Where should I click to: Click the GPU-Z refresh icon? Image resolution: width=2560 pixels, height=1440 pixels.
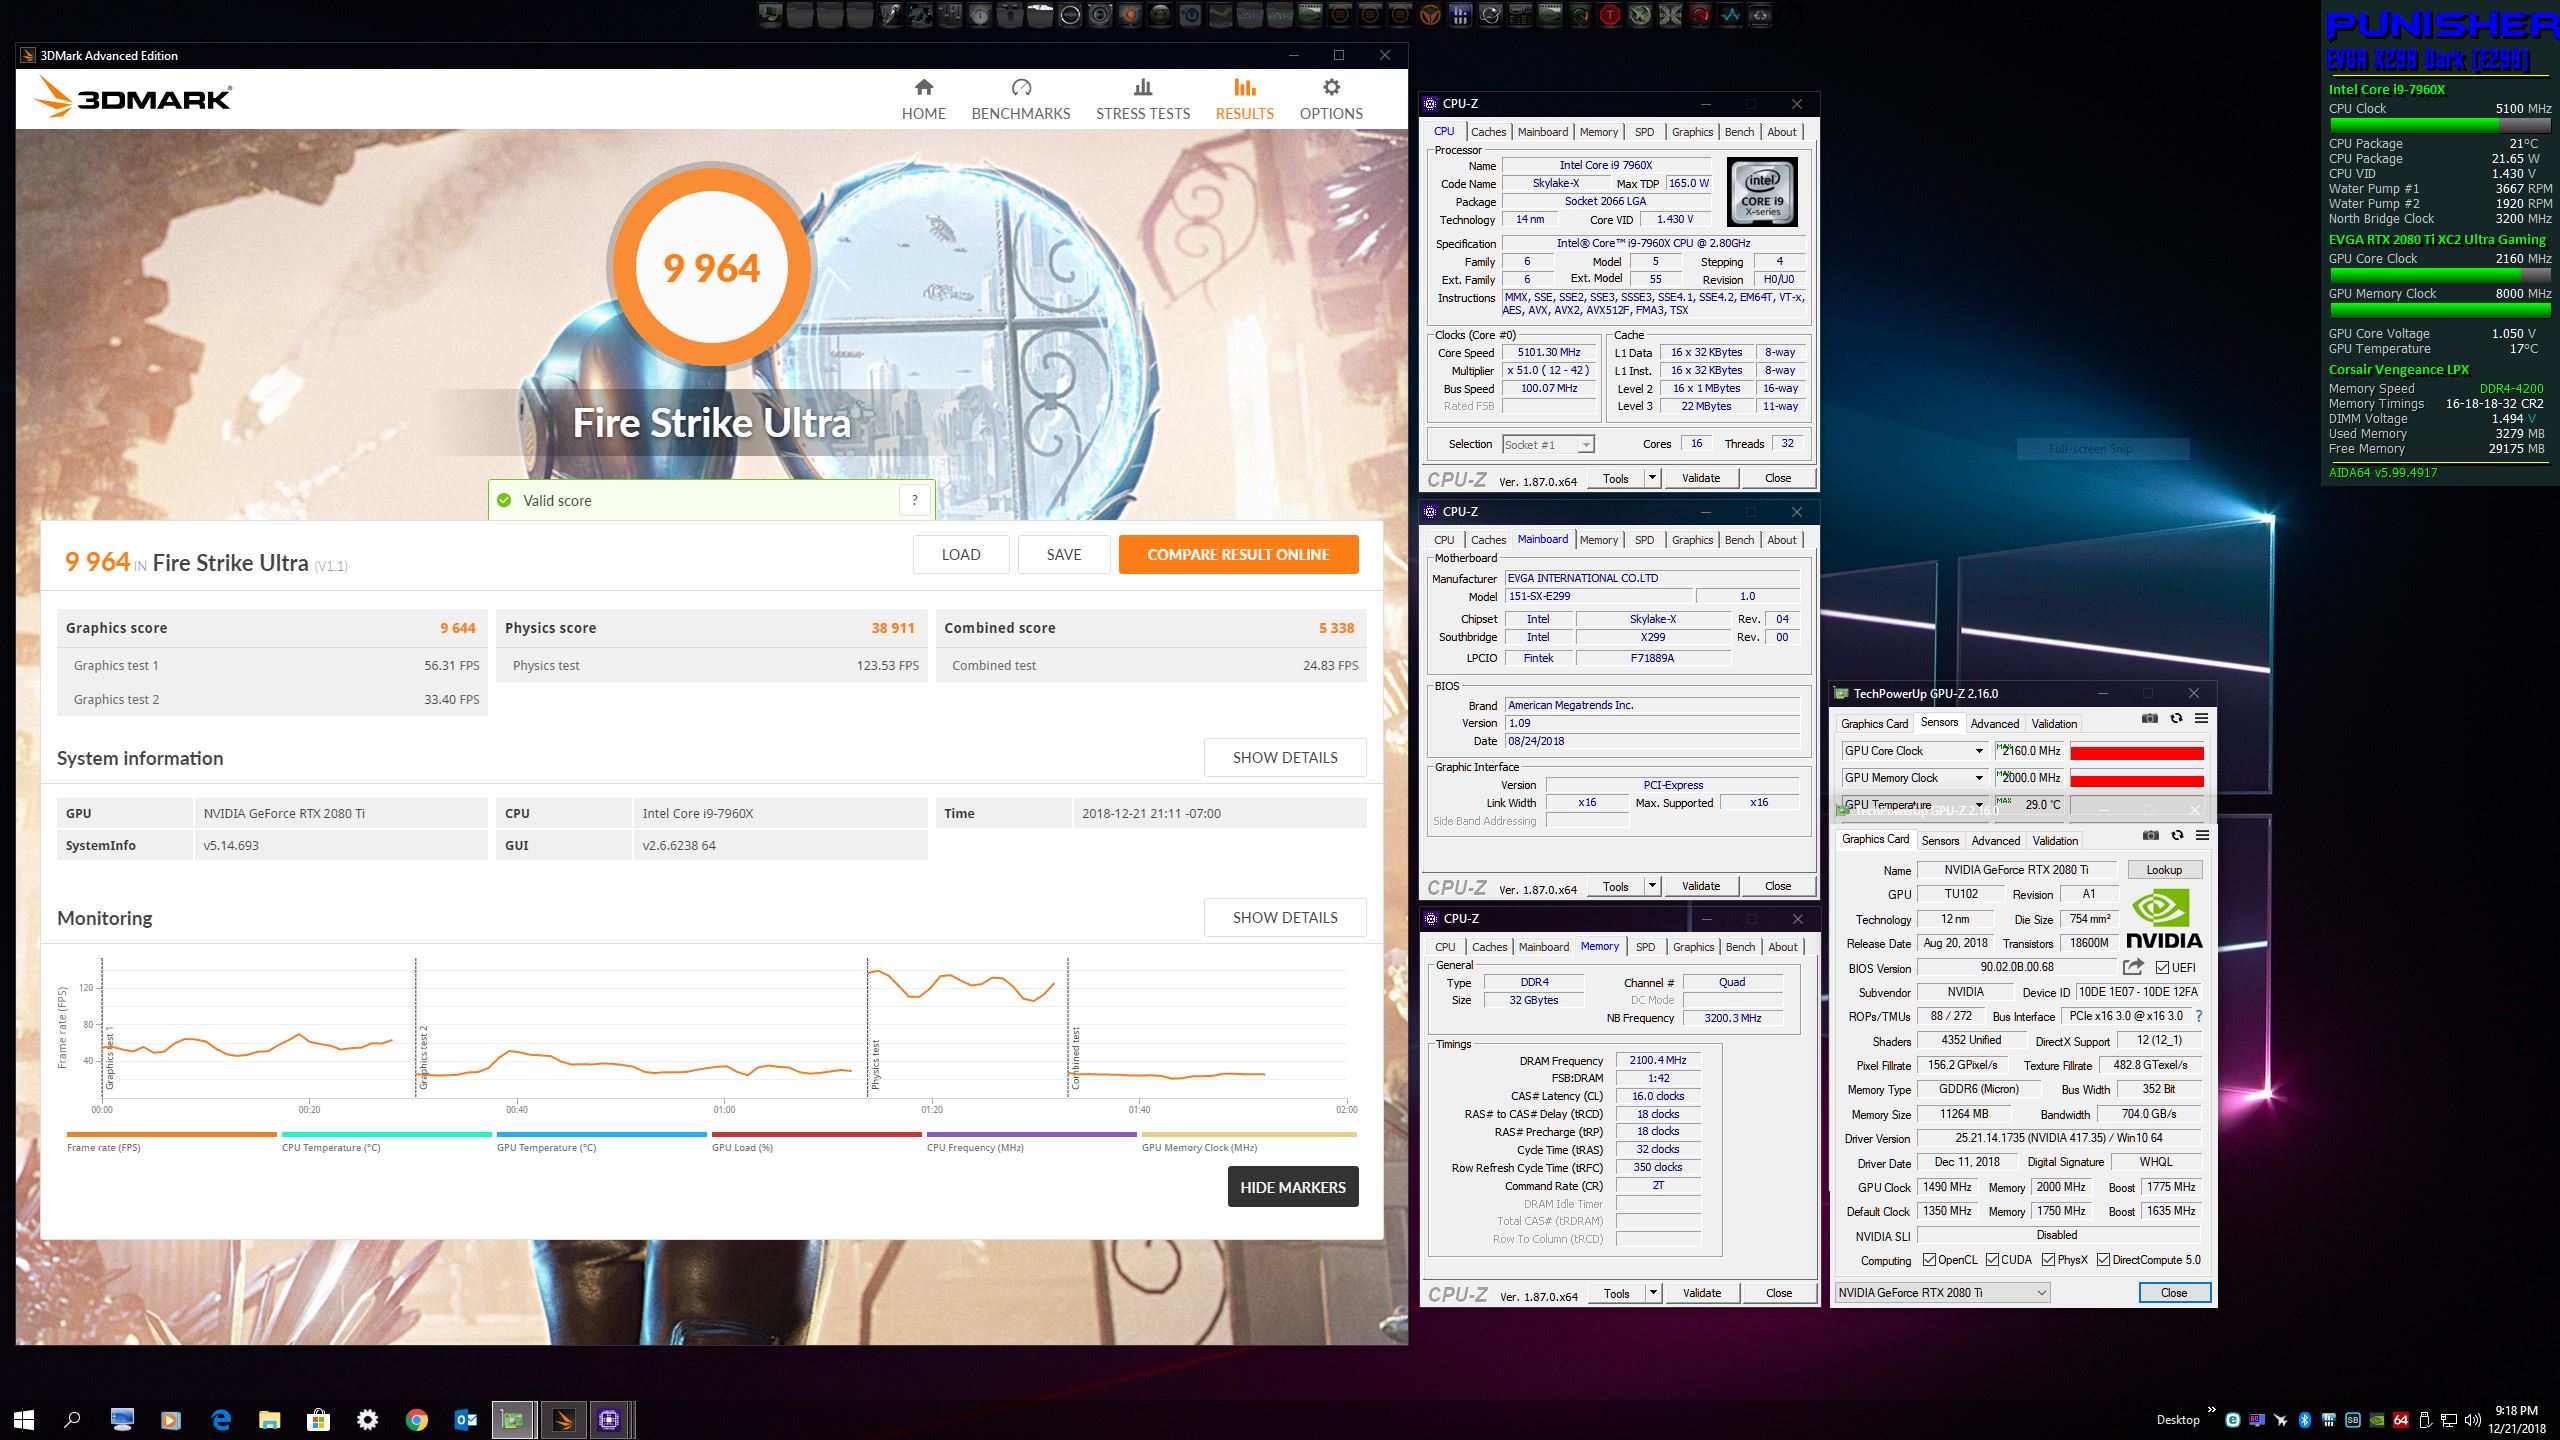coord(2177,835)
